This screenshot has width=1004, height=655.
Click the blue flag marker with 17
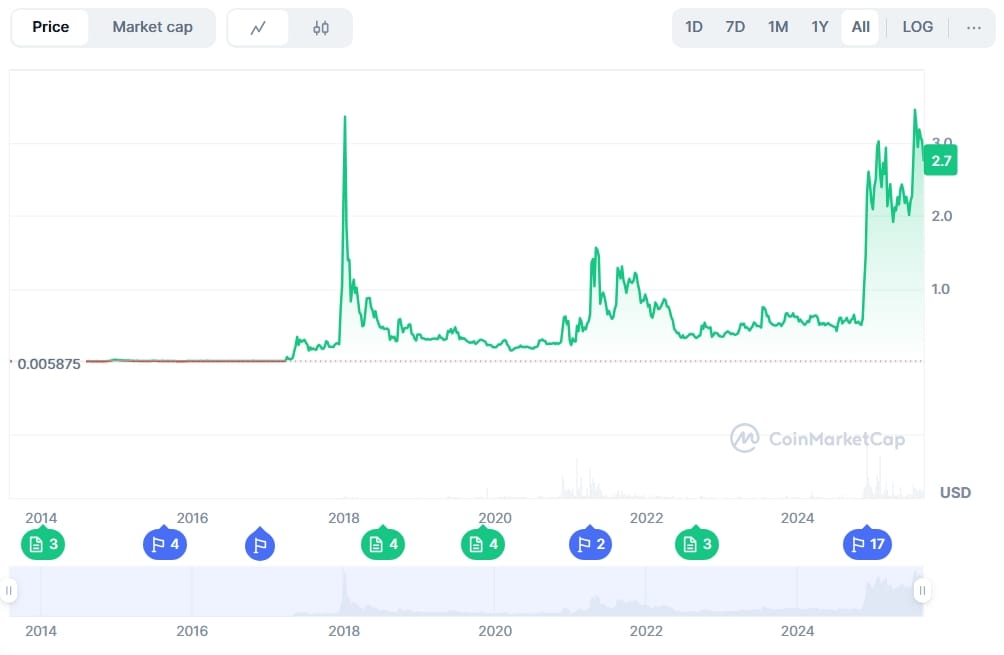click(866, 544)
